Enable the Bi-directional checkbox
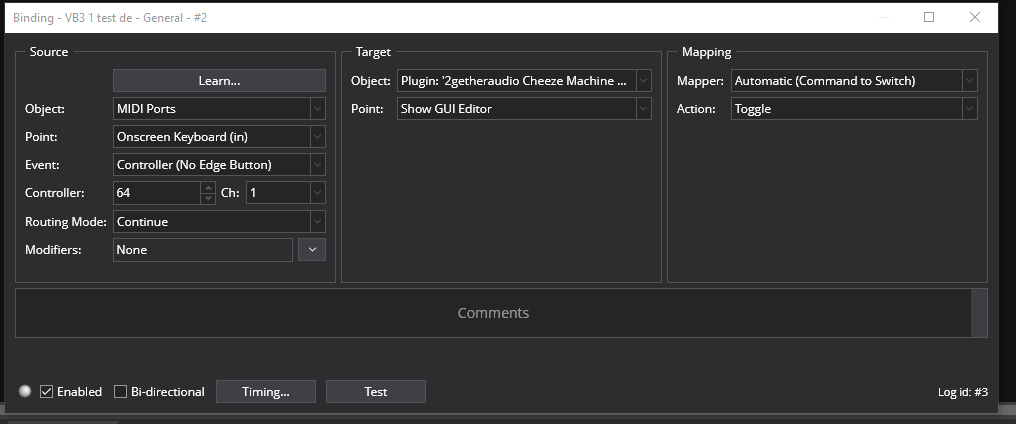The image size is (1016, 424). [121, 392]
